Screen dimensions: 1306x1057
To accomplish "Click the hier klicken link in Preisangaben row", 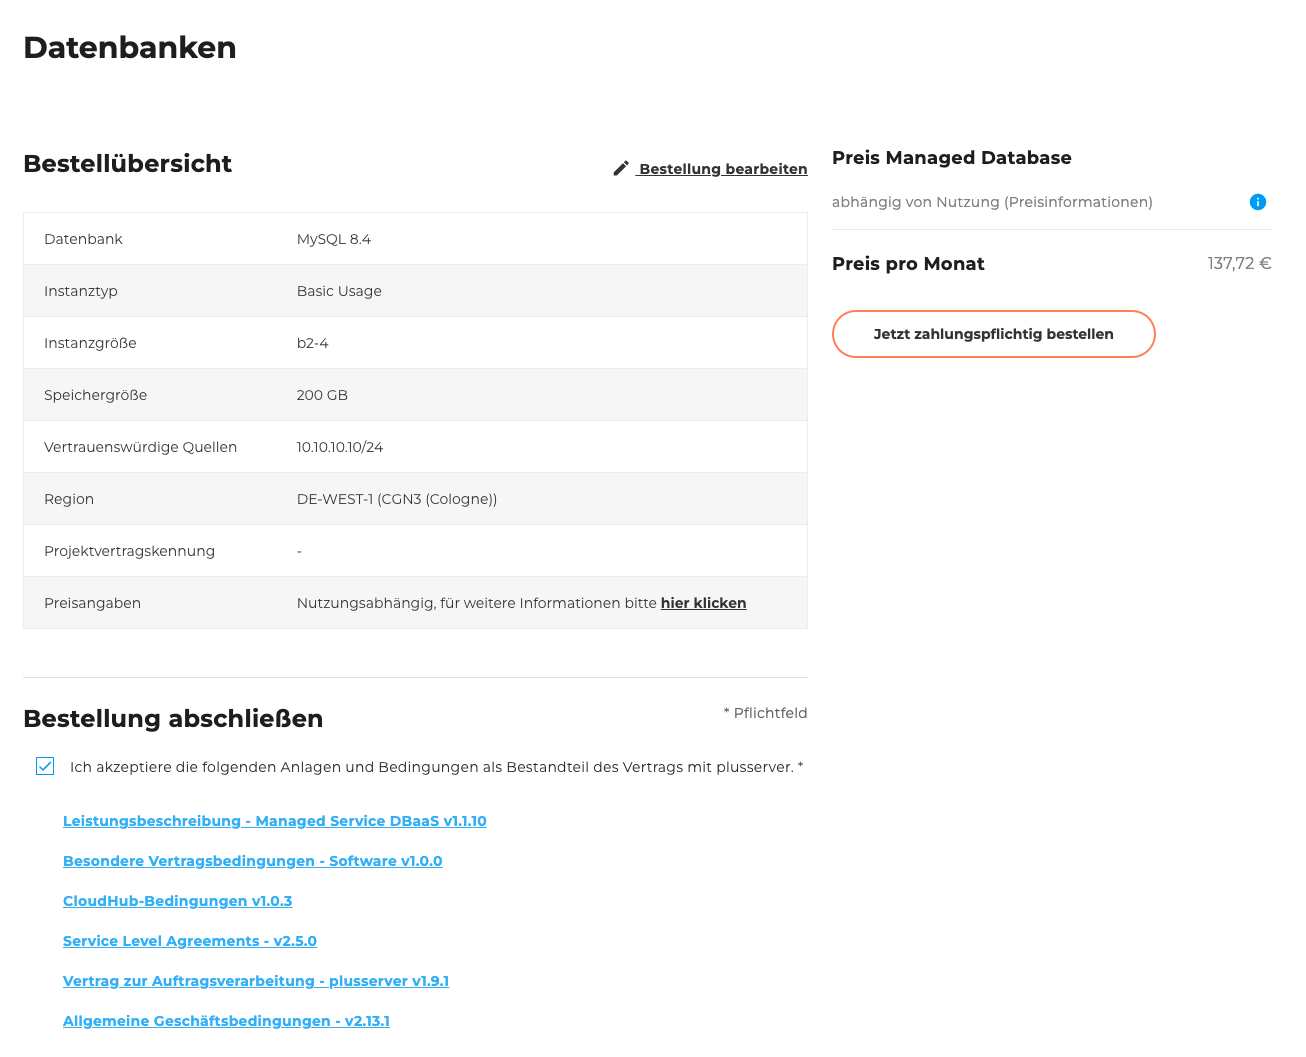I will (703, 603).
